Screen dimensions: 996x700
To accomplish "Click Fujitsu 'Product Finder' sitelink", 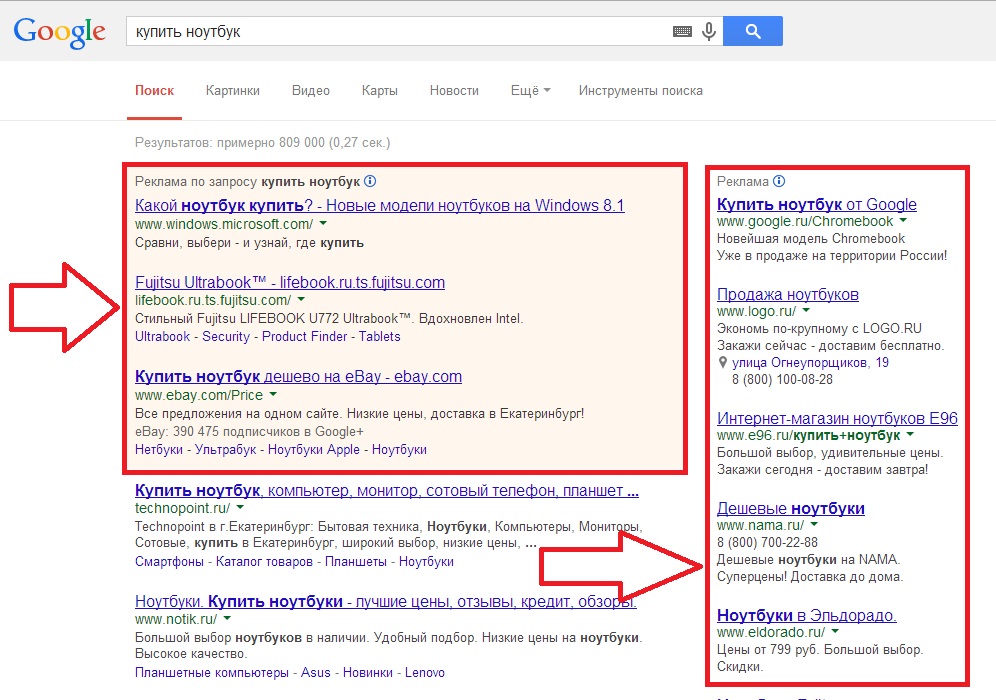I will (304, 337).
